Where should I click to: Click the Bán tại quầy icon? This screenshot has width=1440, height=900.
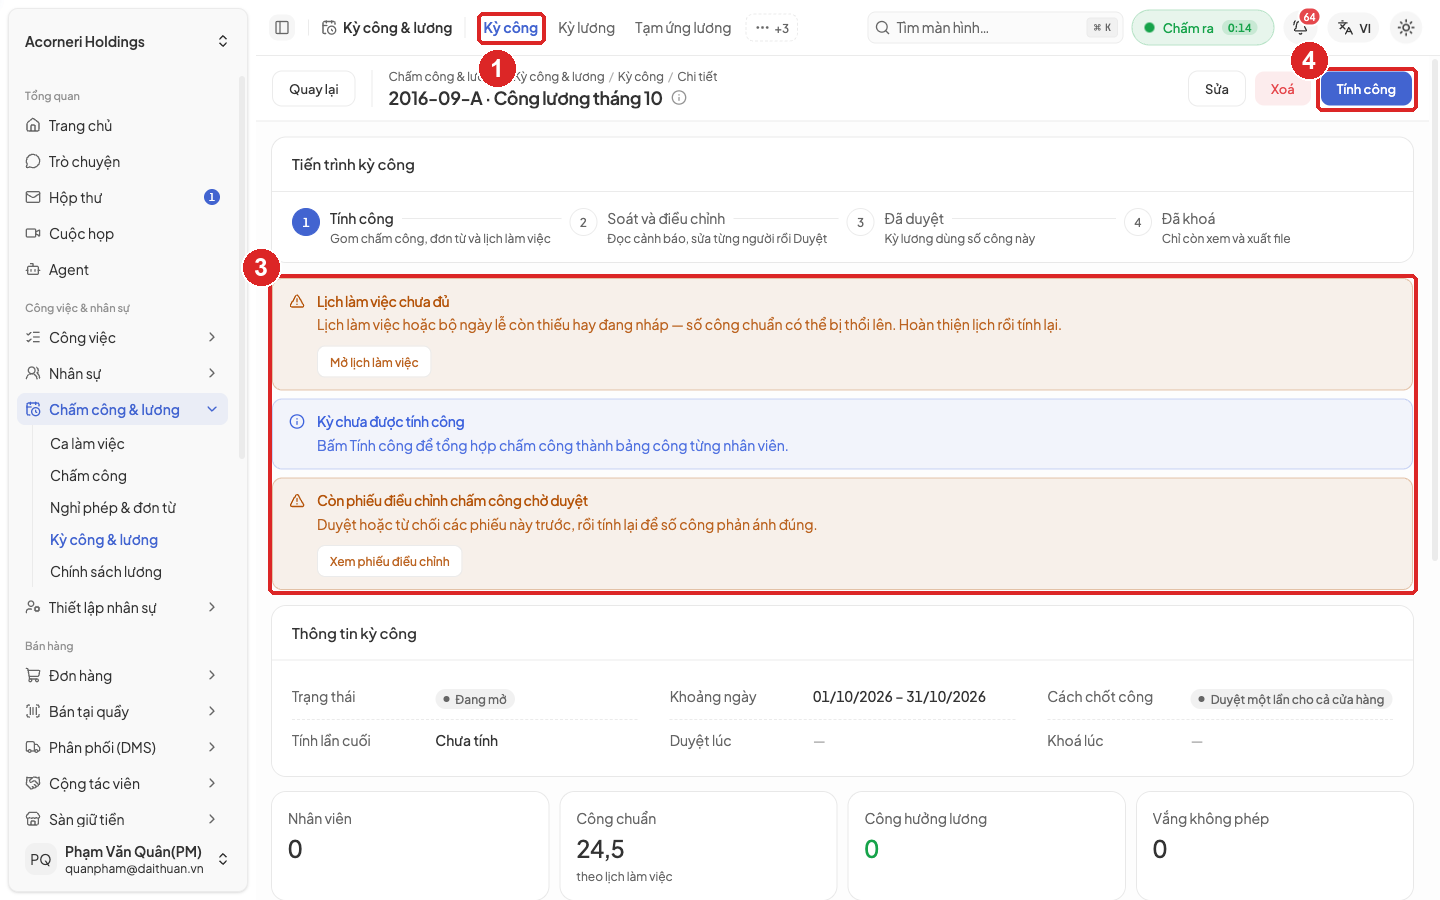pos(33,712)
